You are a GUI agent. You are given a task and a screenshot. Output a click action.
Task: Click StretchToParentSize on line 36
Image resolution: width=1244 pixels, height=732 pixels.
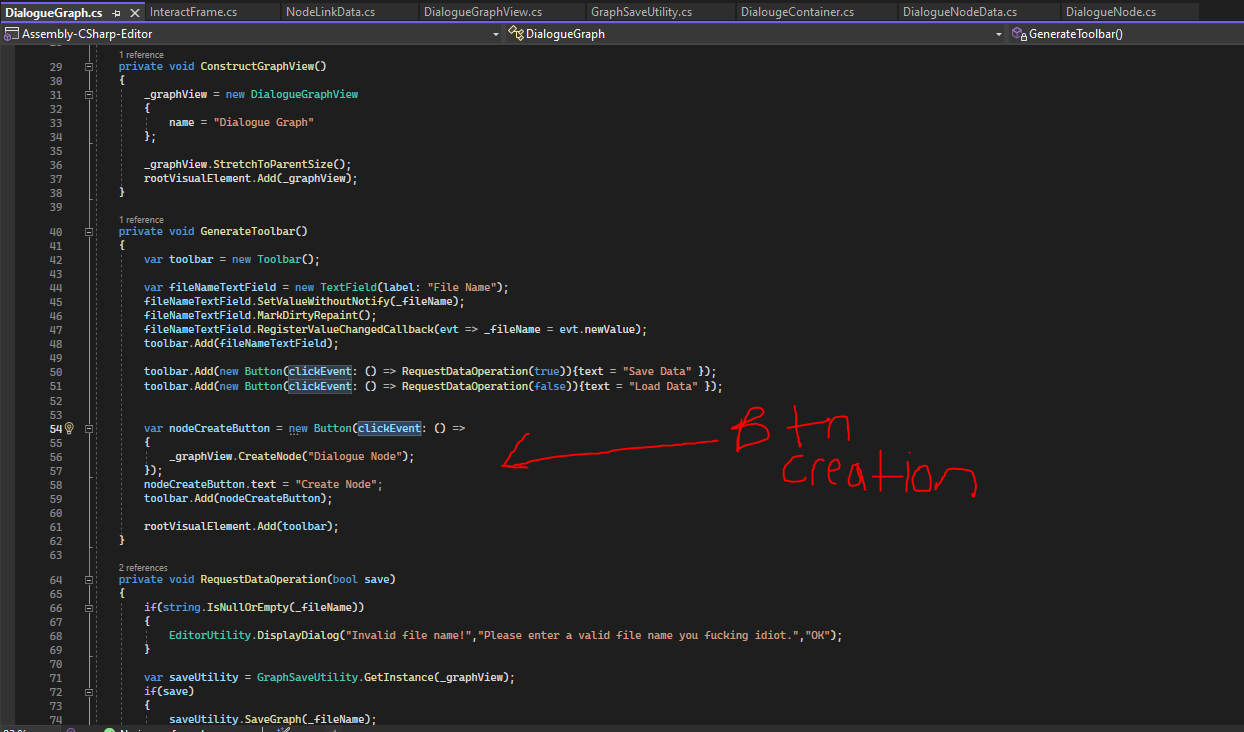pyautogui.click(x=274, y=164)
